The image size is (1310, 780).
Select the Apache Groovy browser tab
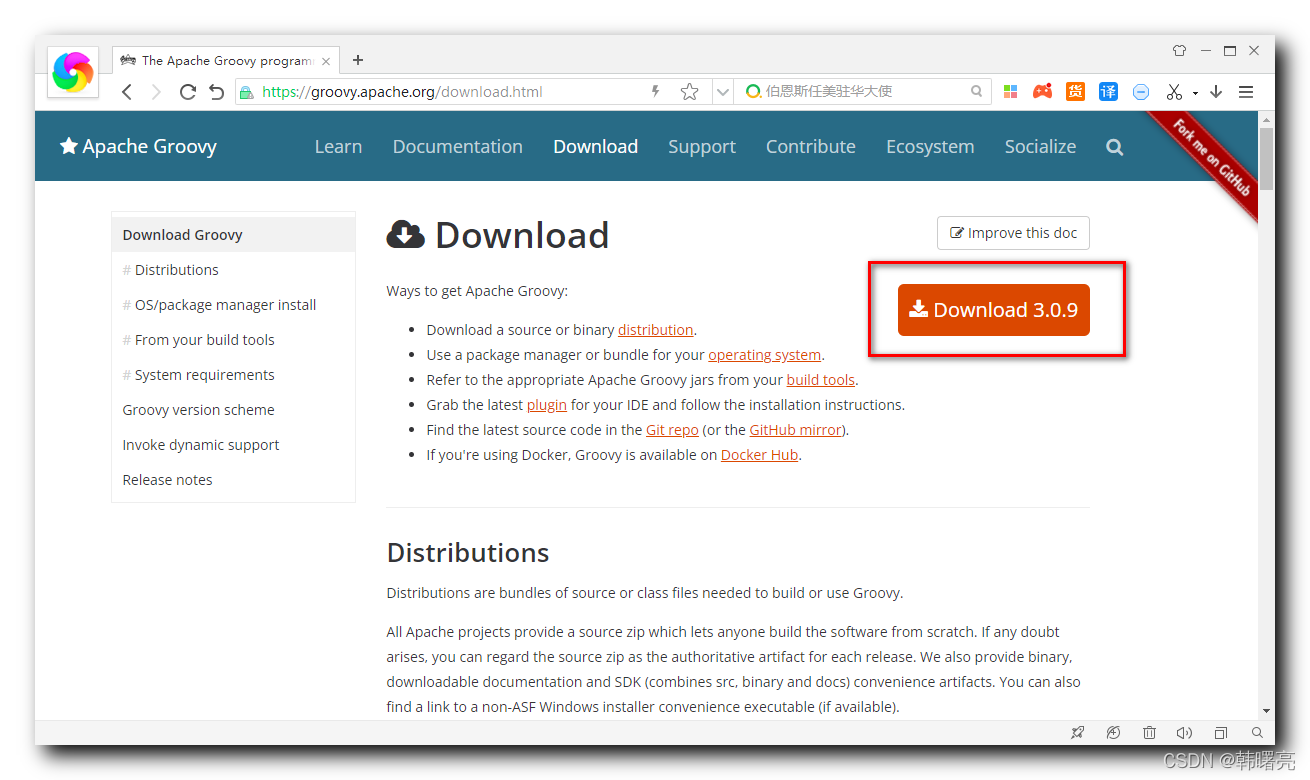[225, 61]
